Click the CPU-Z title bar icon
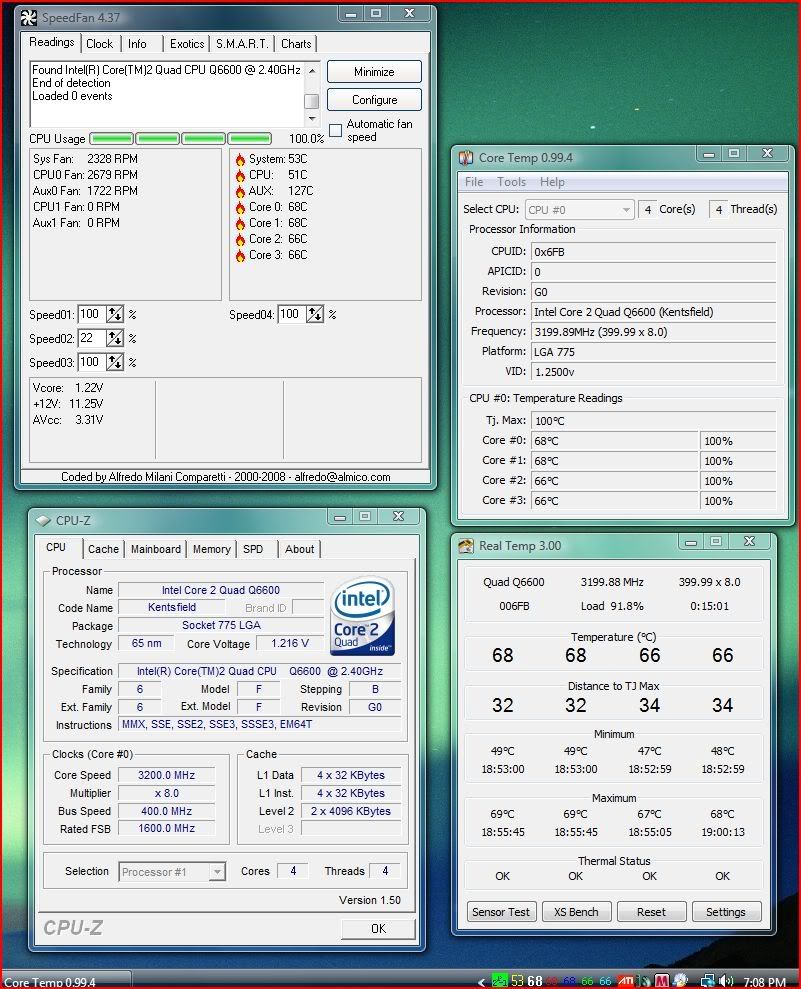The image size is (801, 989). coord(43,520)
